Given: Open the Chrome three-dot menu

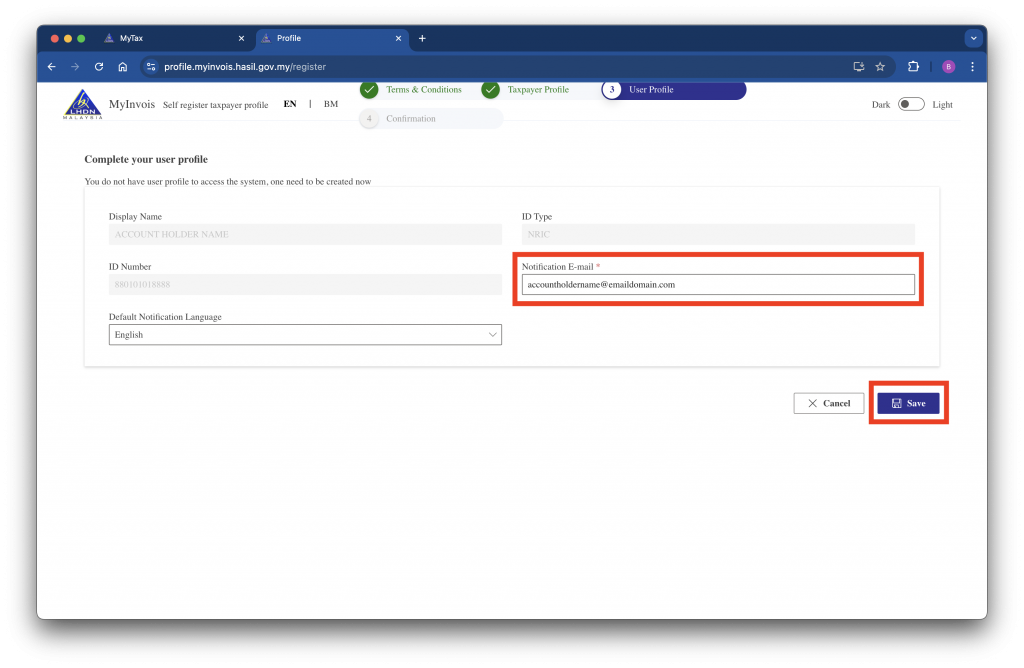Looking at the screenshot, I should click(x=972, y=67).
